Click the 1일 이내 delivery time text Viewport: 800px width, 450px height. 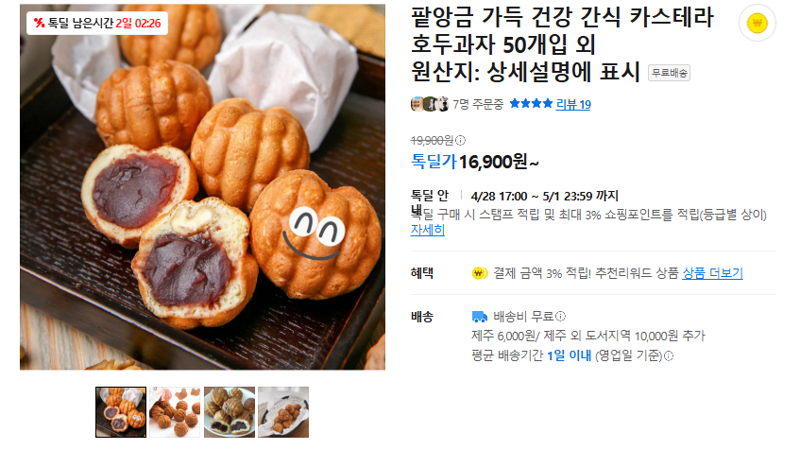pos(569,356)
